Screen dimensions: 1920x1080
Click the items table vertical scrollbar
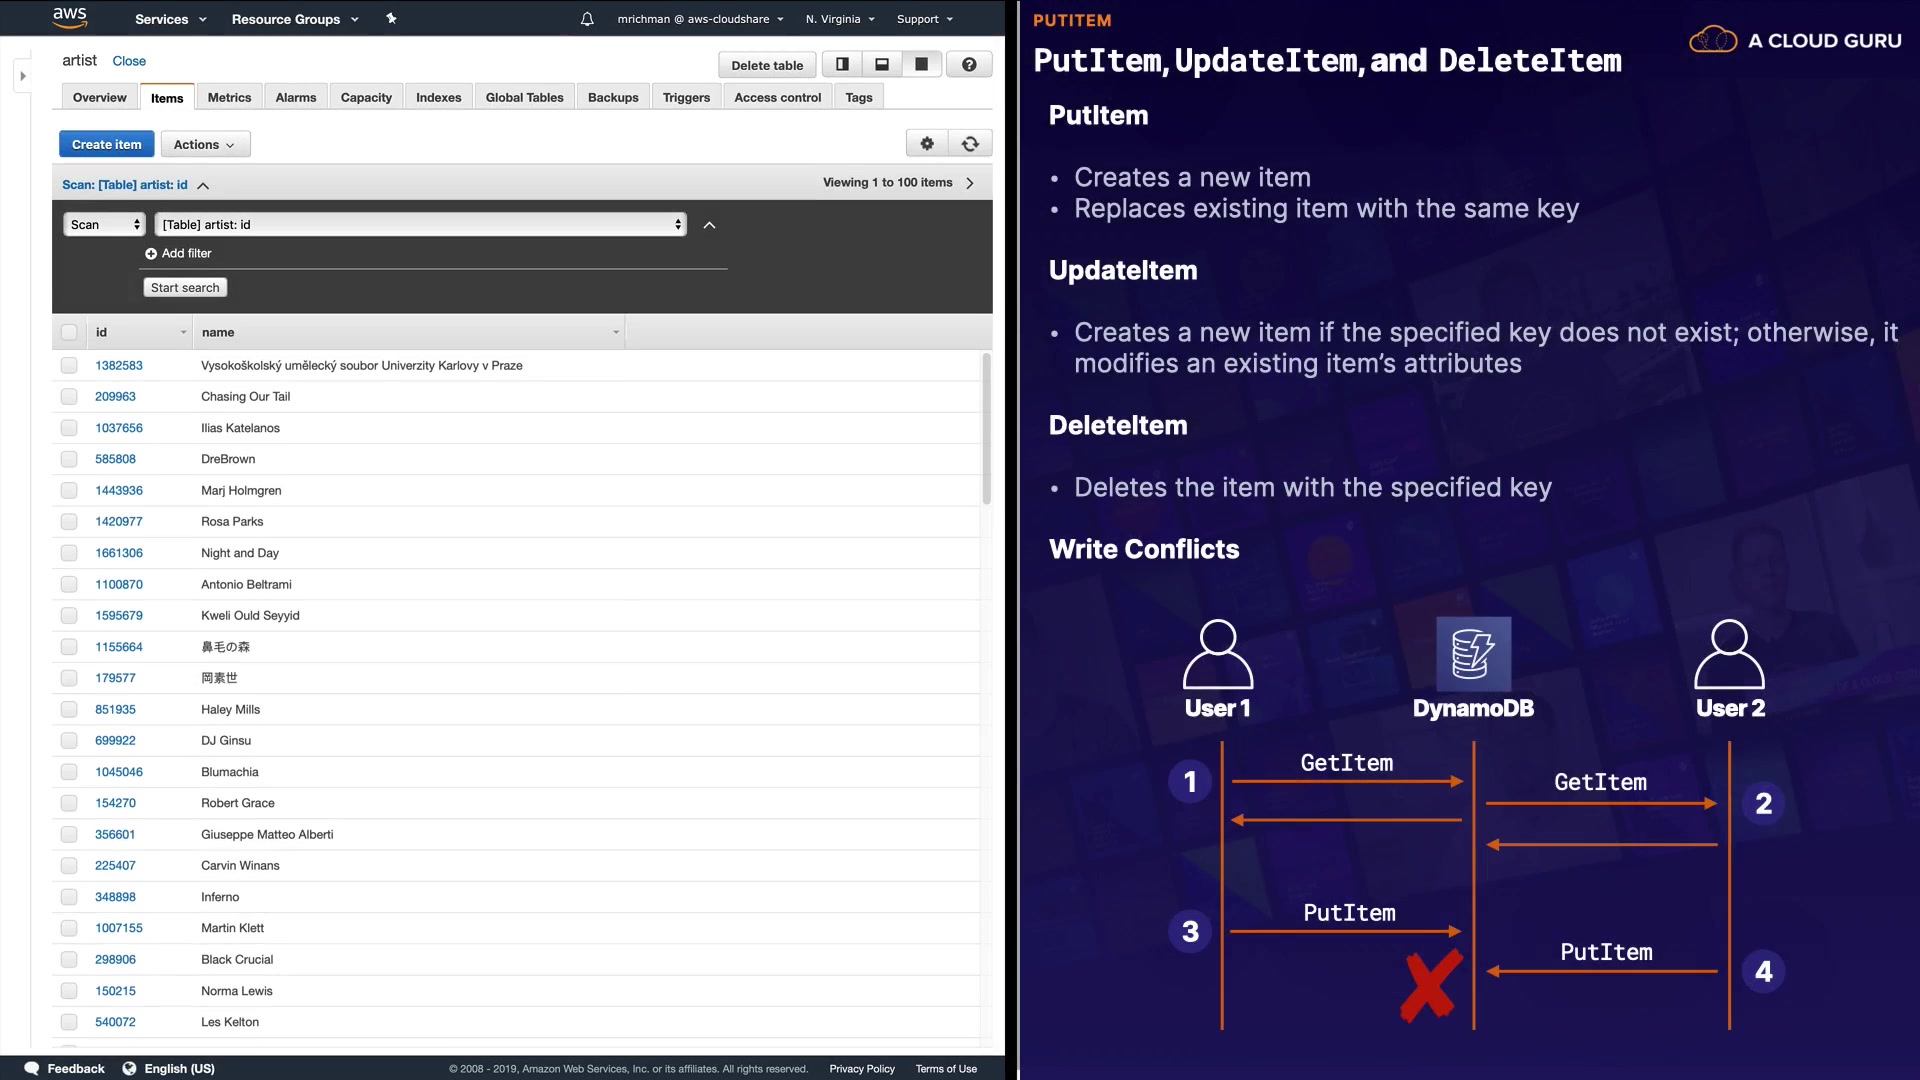[986, 430]
